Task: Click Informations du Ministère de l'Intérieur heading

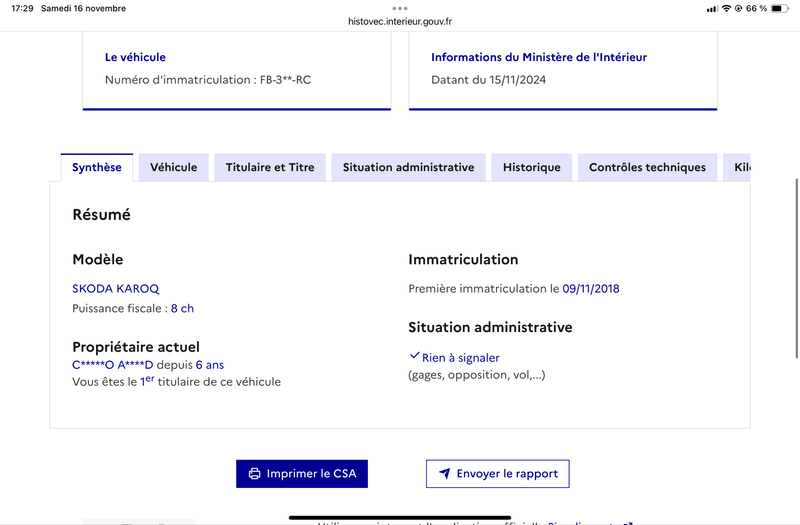Action: click(x=539, y=57)
